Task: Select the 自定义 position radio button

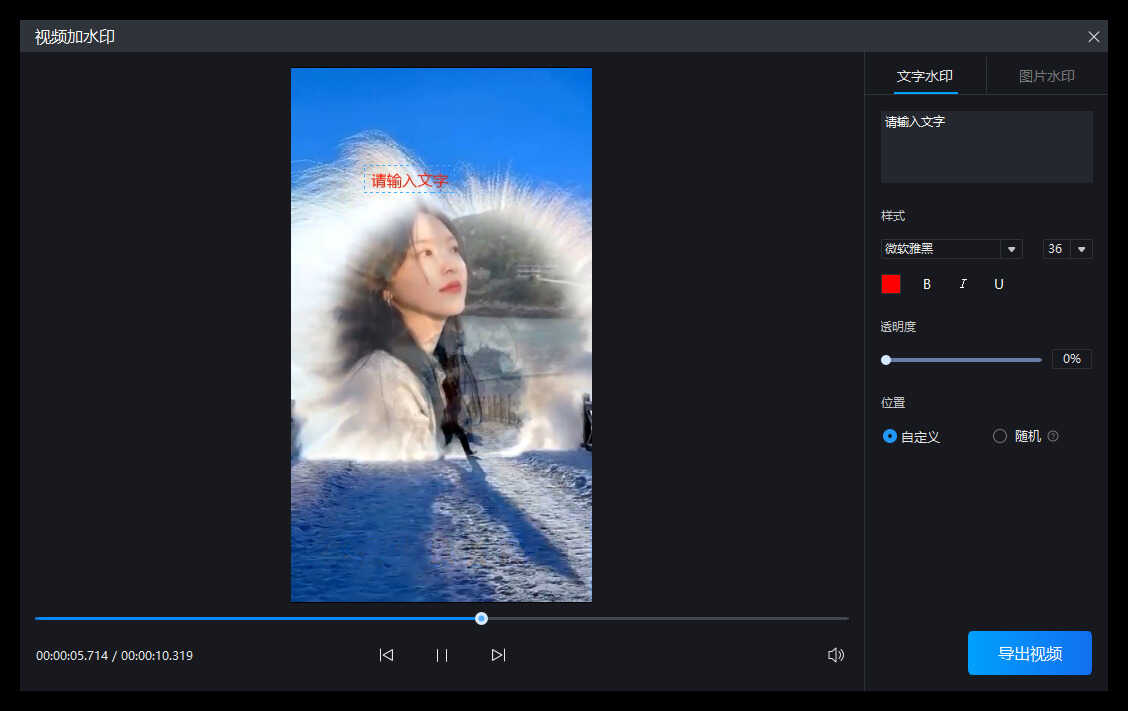Action: (890, 436)
